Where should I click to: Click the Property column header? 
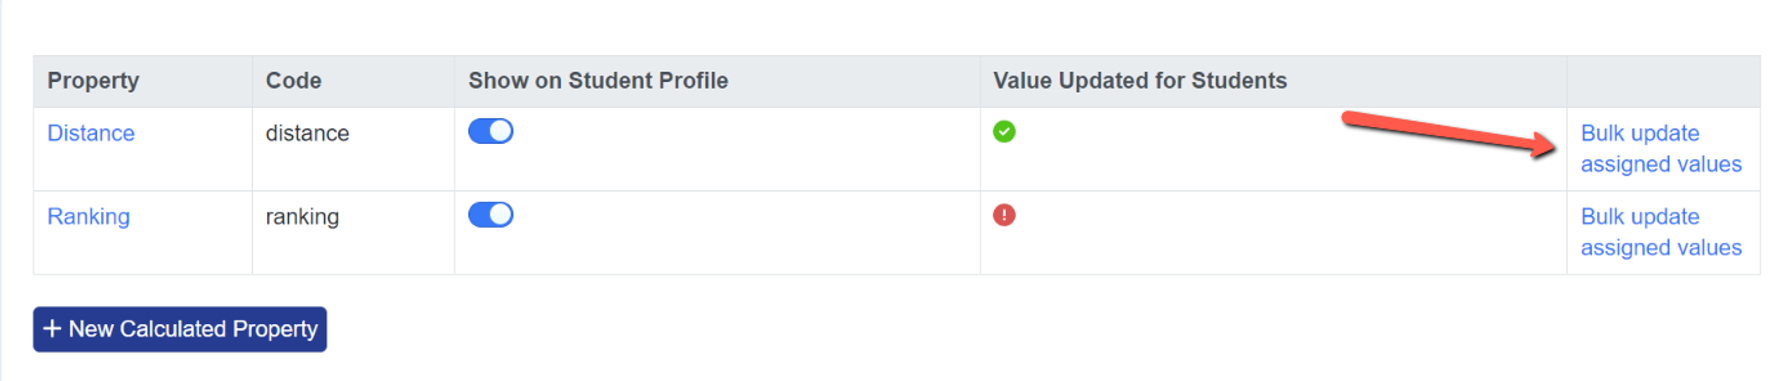click(x=93, y=81)
